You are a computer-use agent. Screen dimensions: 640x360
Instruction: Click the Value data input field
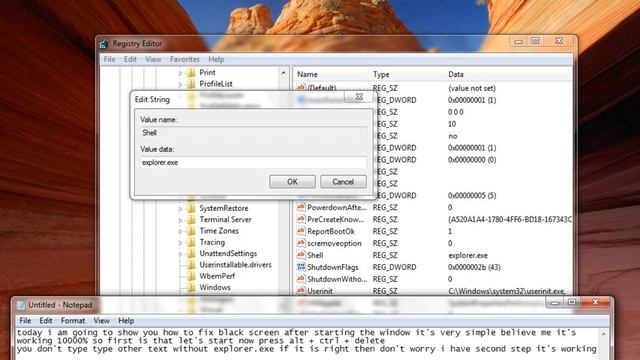253,162
